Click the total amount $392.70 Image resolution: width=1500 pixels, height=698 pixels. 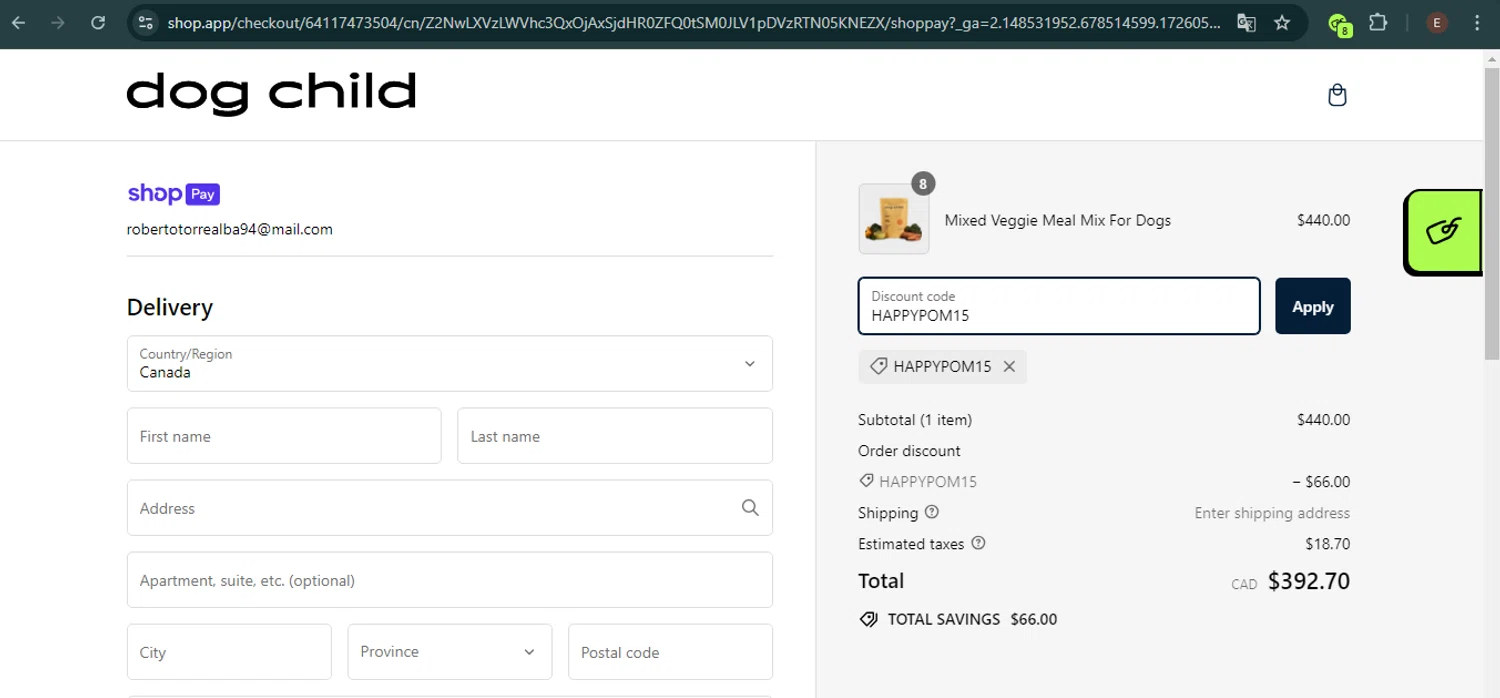click(1309, 581)
